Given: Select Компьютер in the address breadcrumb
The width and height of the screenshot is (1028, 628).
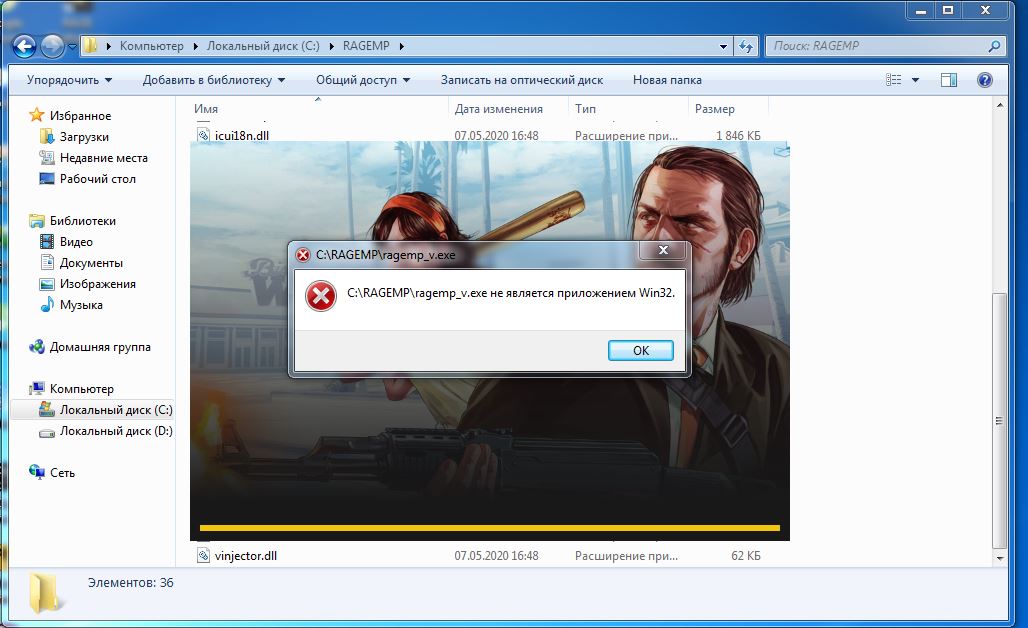Looking at the screenshot, I should (151, 46).
